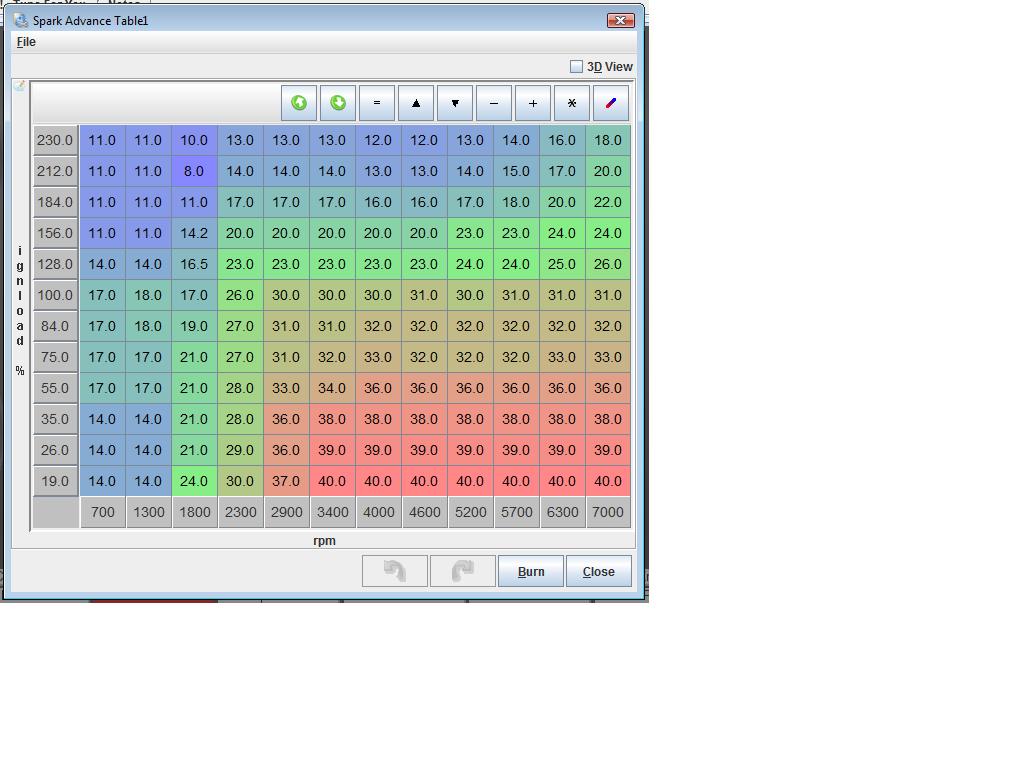Click the equals (set value) toolbar button
Image resolution: width=1024 pixels, height=768 pixels.
tap(377, 103)
